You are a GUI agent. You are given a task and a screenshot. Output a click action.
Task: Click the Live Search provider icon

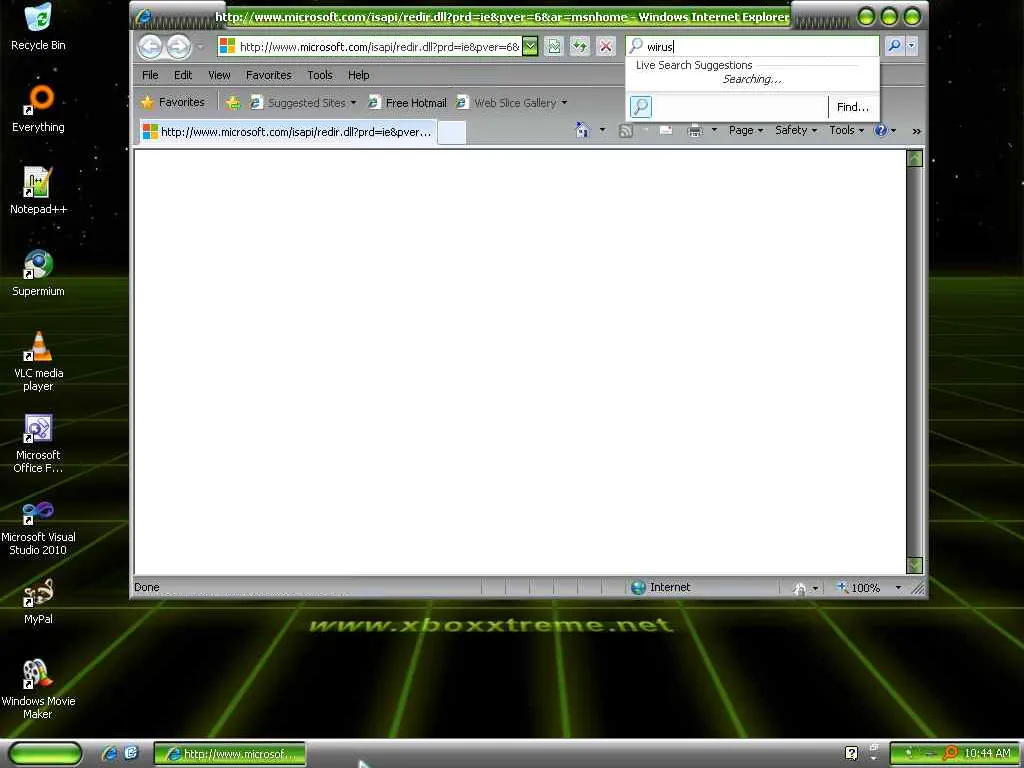pyautogui.click(x=641, y=107)
